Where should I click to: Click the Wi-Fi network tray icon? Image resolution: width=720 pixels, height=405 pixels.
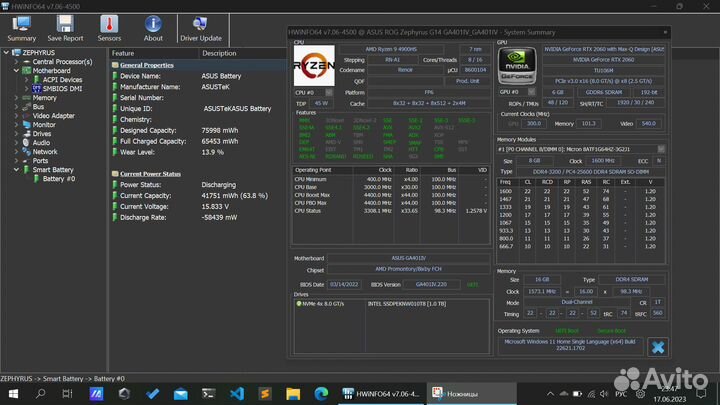click(591, 394)
